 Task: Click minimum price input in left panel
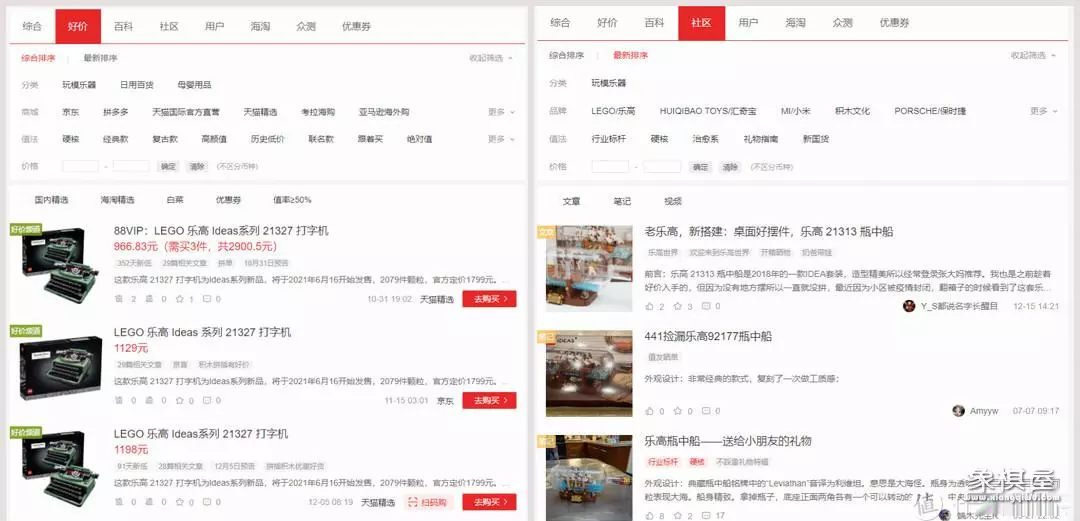(x=80, y=167)
